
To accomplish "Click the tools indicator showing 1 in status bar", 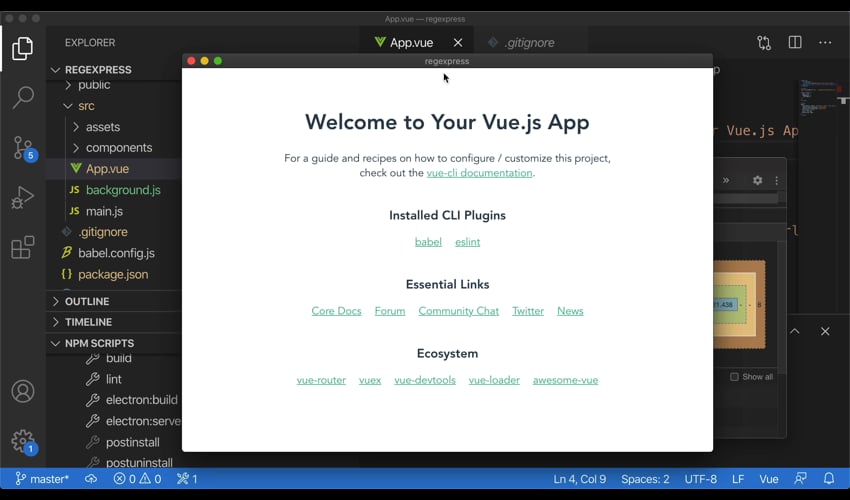I will (x=187, y=479).
